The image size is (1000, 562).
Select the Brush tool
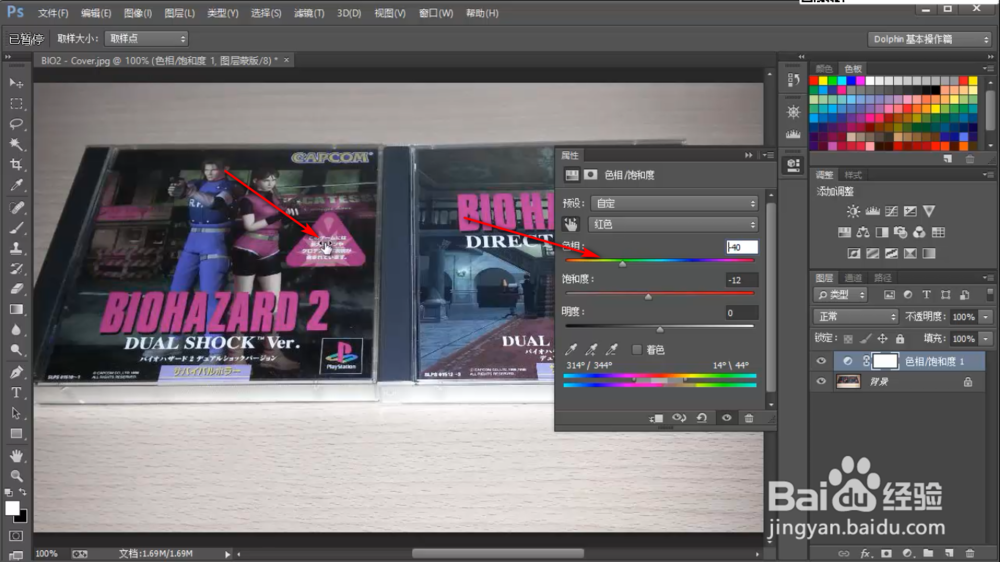16,228
